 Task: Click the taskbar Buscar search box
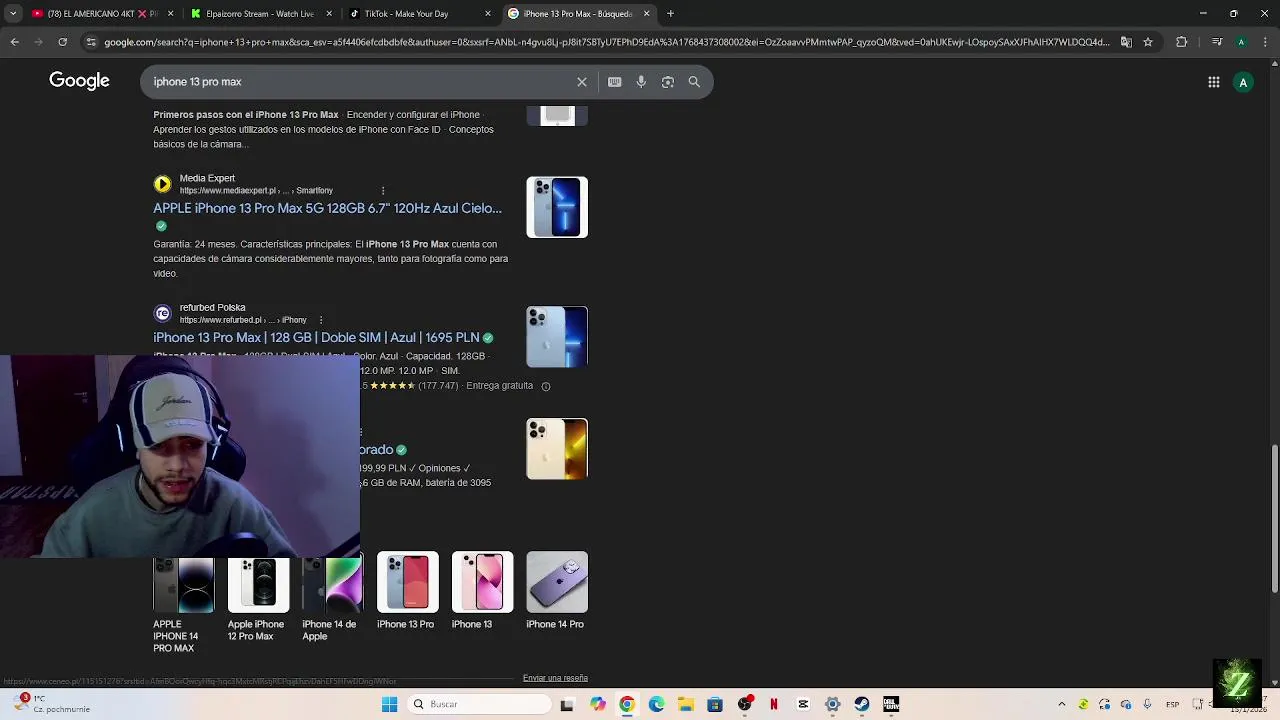[x=480, y=704]
